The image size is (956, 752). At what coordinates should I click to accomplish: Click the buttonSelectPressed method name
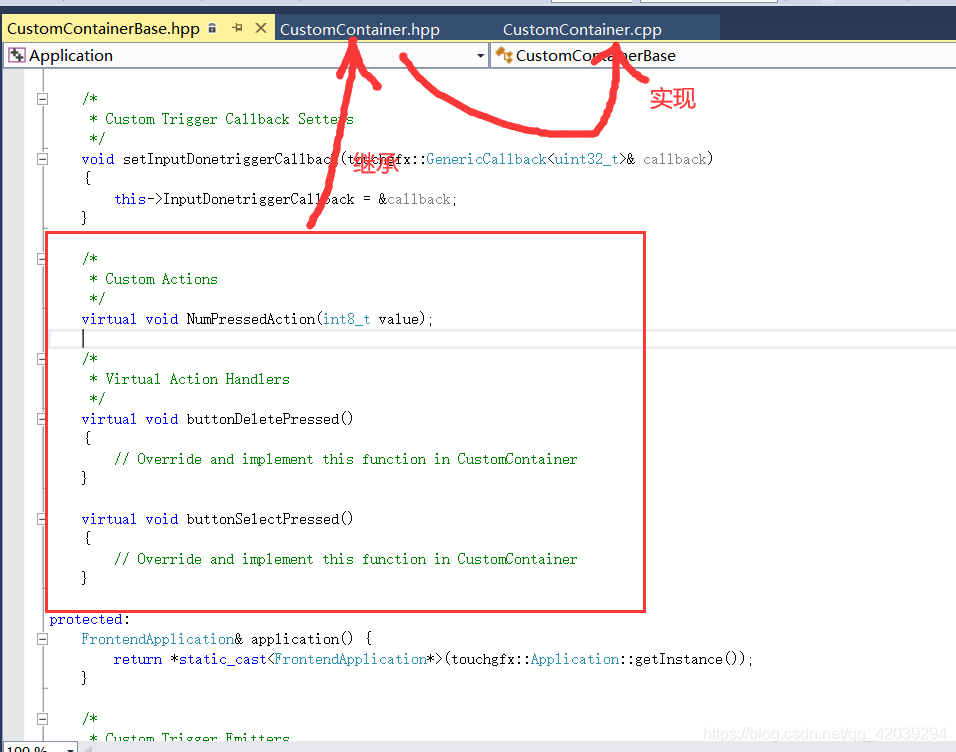(263, 519)
